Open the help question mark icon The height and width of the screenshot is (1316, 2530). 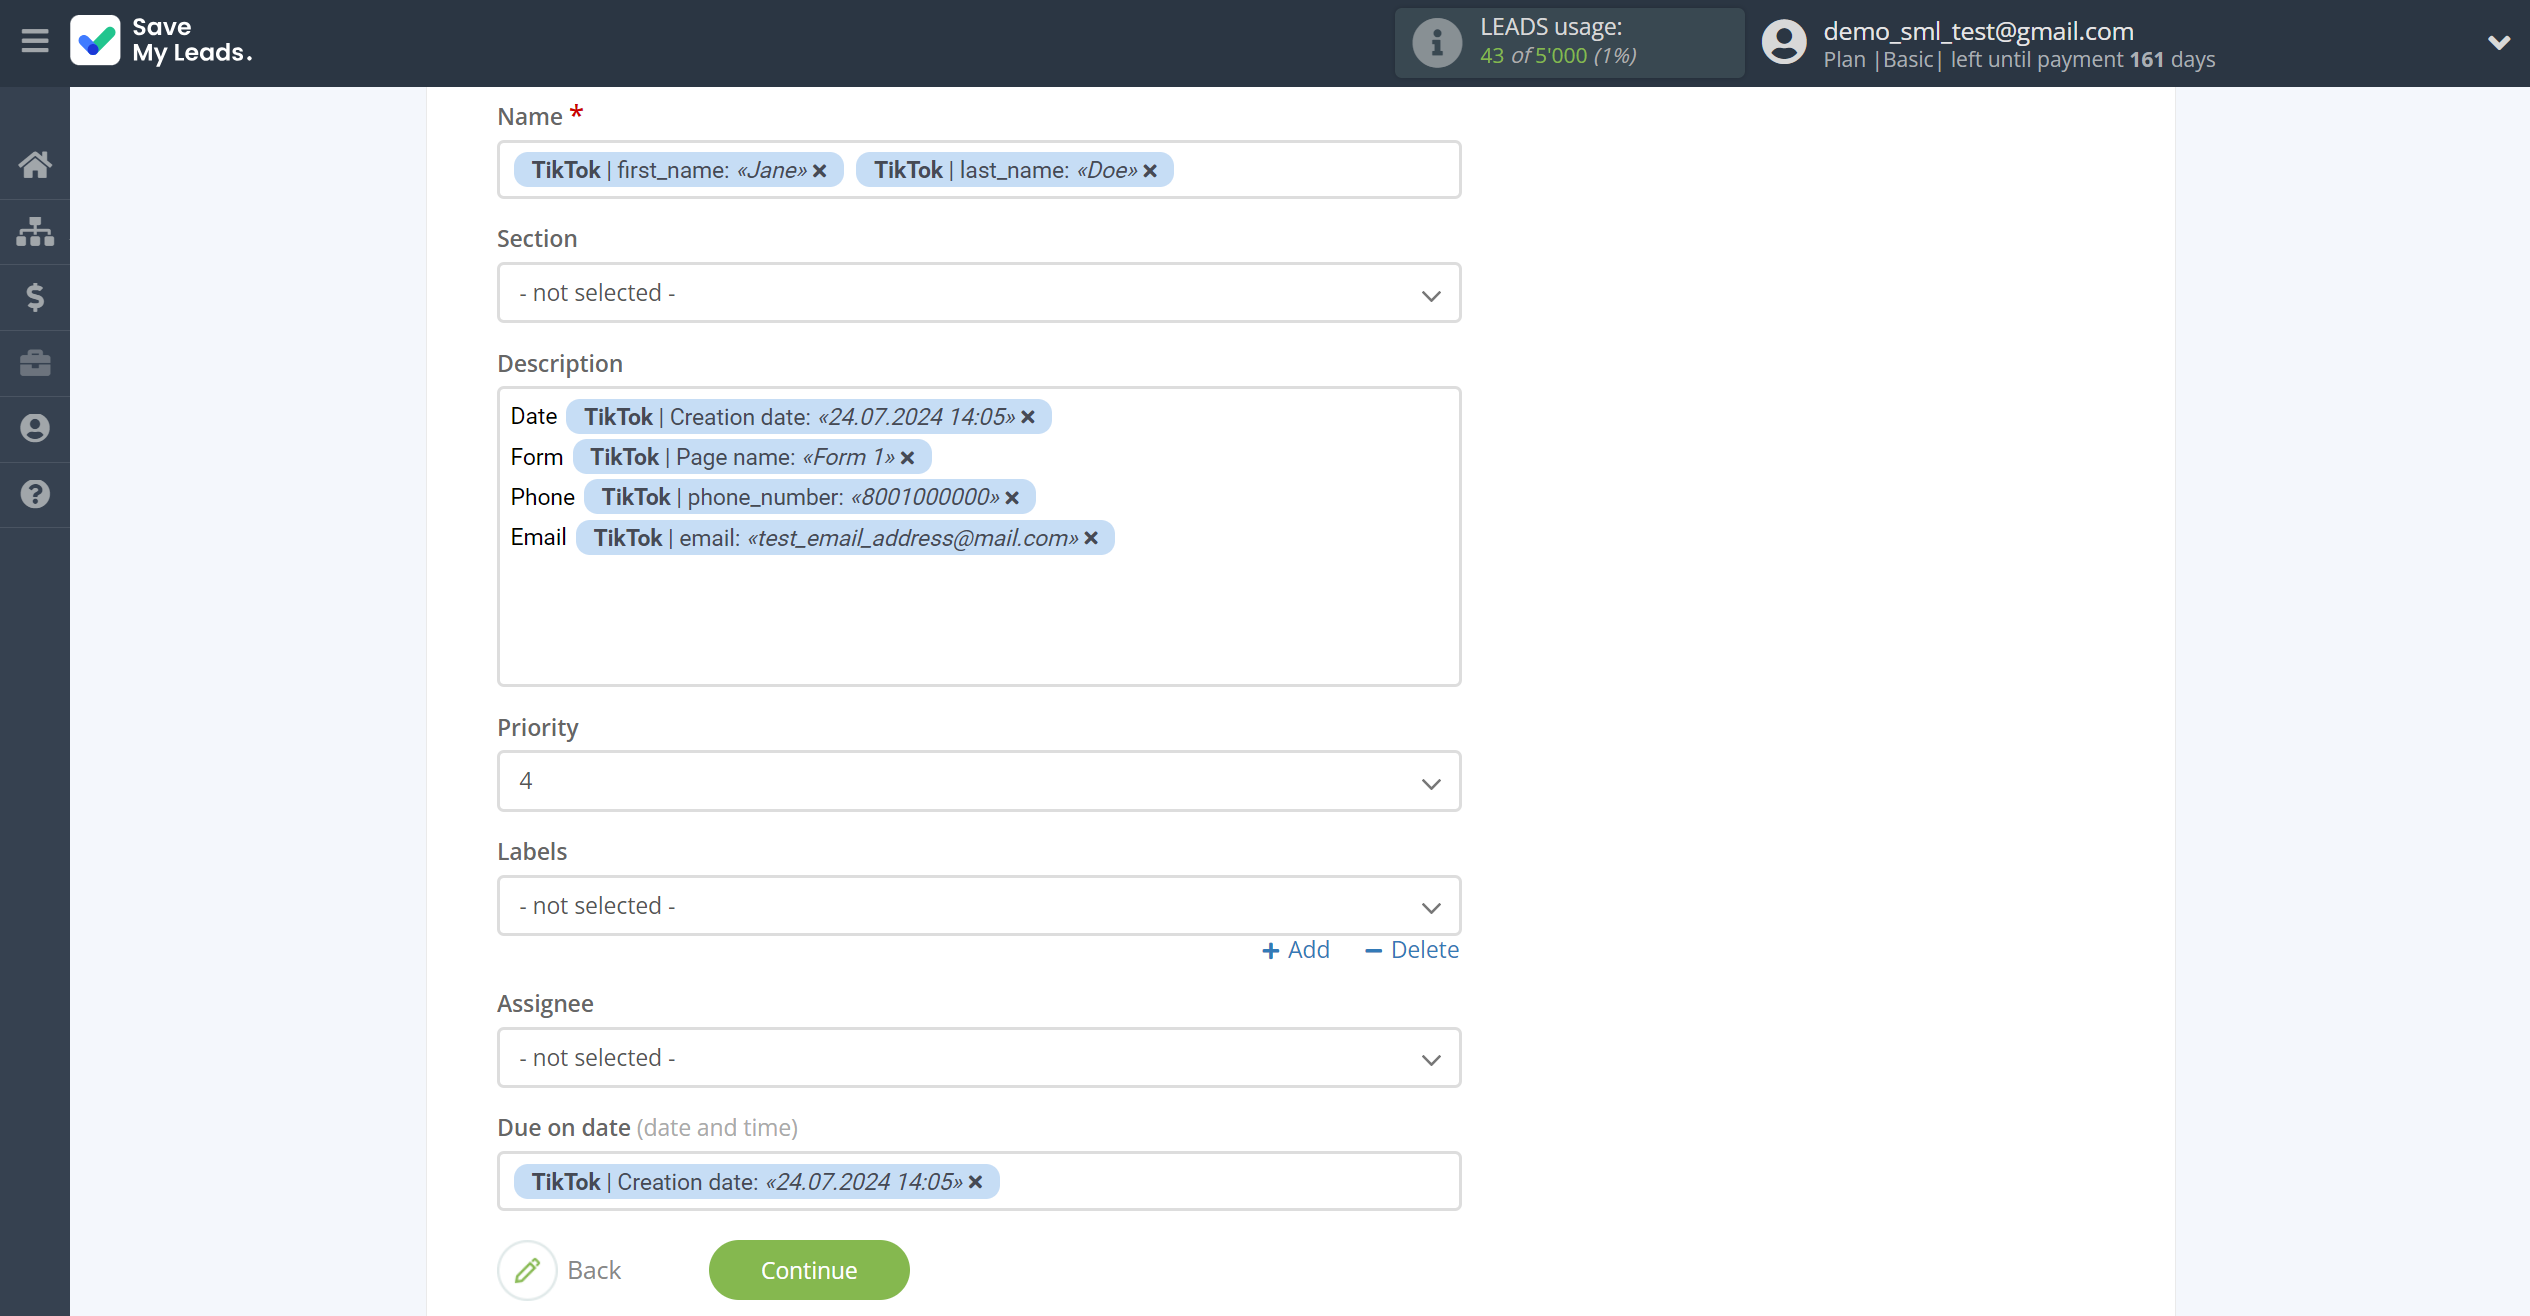tap(35, 494)
